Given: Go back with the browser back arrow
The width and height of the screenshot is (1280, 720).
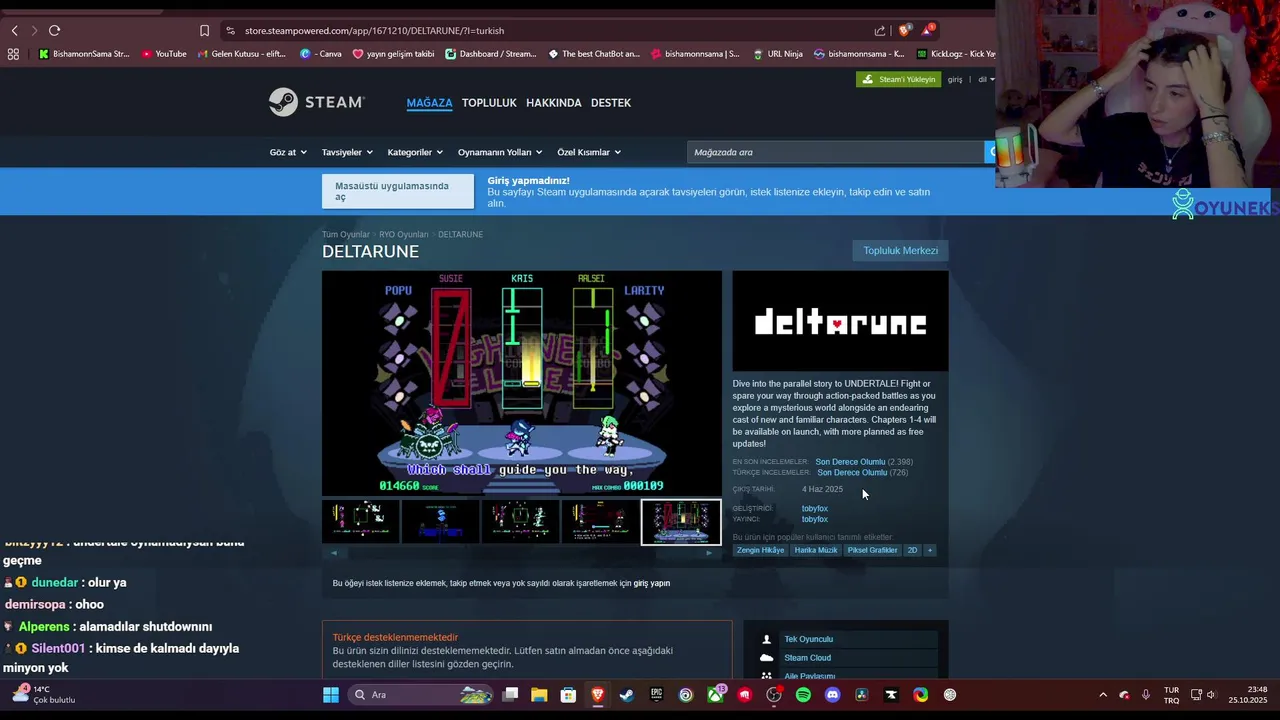Looking at the screenshot, I should (15, 31).
